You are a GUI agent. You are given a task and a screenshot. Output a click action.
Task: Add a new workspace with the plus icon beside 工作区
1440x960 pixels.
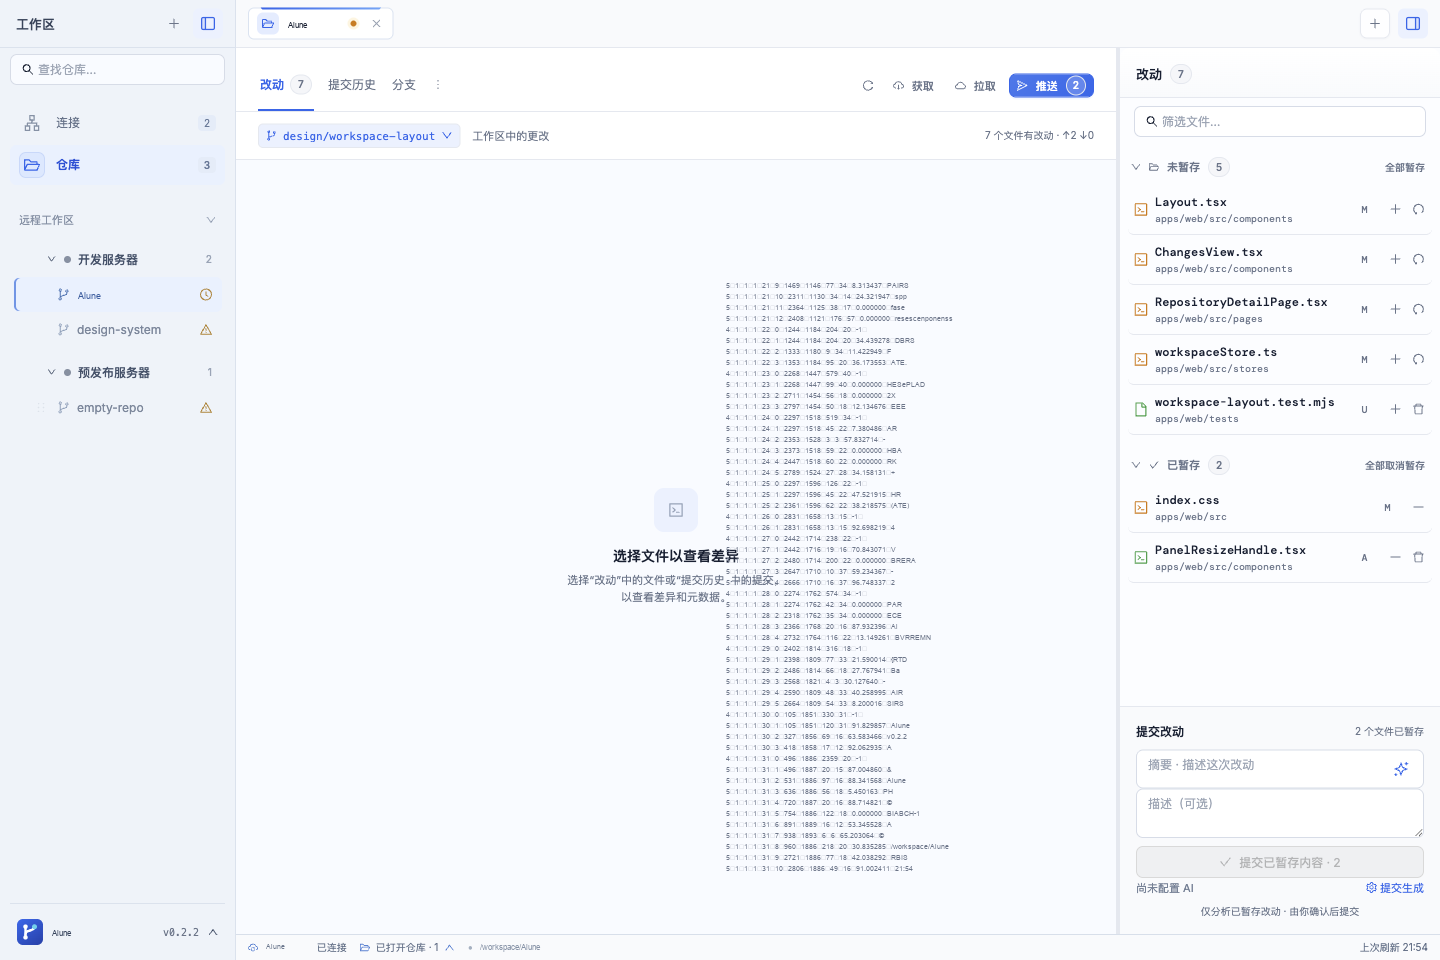[x=174, y=24]
